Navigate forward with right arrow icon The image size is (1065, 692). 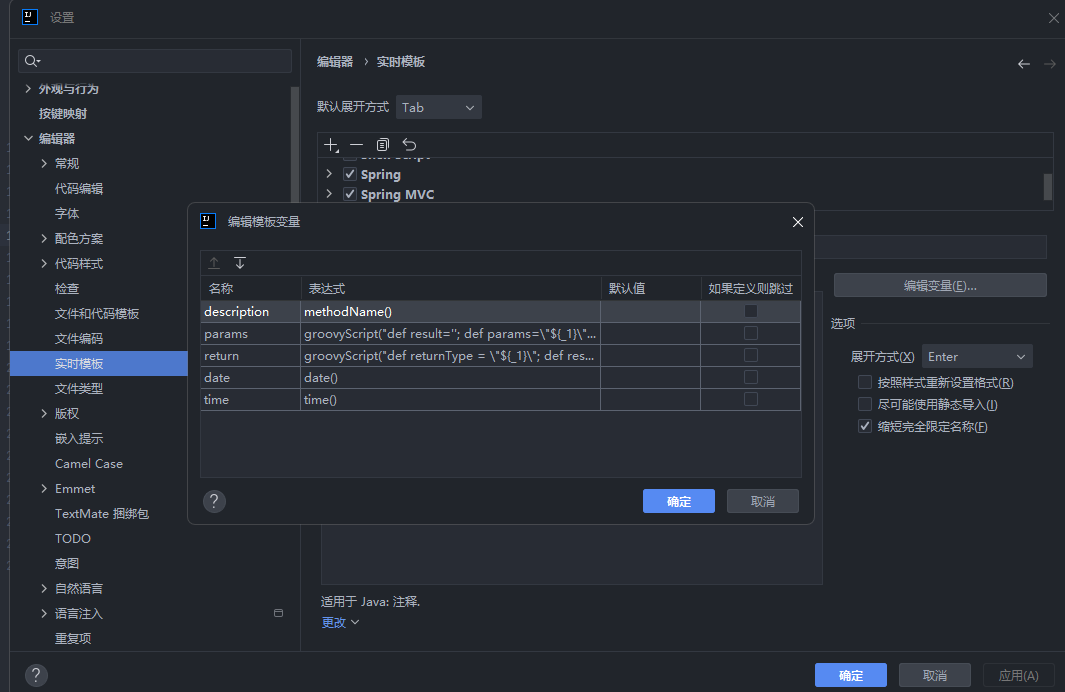tap(1049, 64)
